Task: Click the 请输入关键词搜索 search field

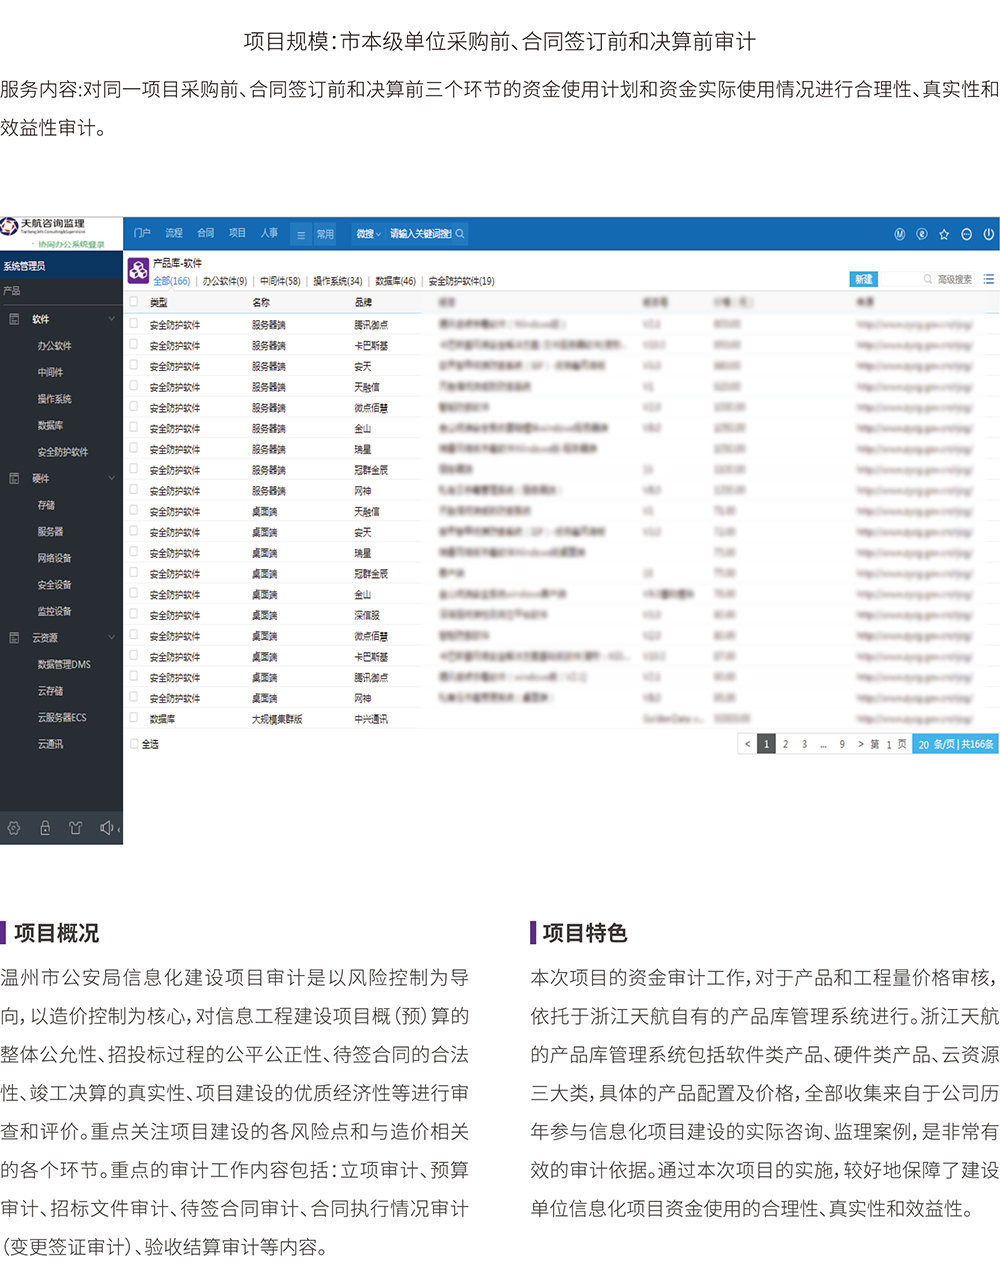Action: (422, 234)
